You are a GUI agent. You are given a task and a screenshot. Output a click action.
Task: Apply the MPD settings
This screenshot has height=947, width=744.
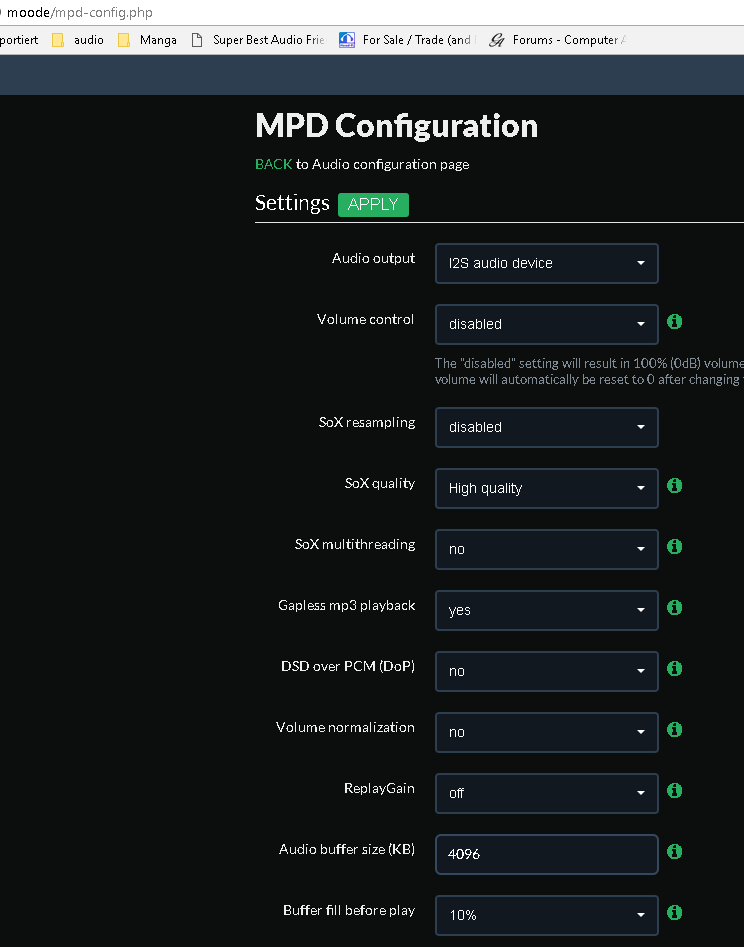pos(373,204)
